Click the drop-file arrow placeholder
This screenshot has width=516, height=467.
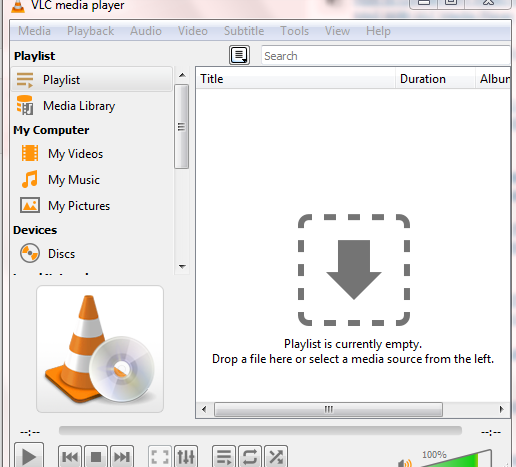(x=354, y=270)
